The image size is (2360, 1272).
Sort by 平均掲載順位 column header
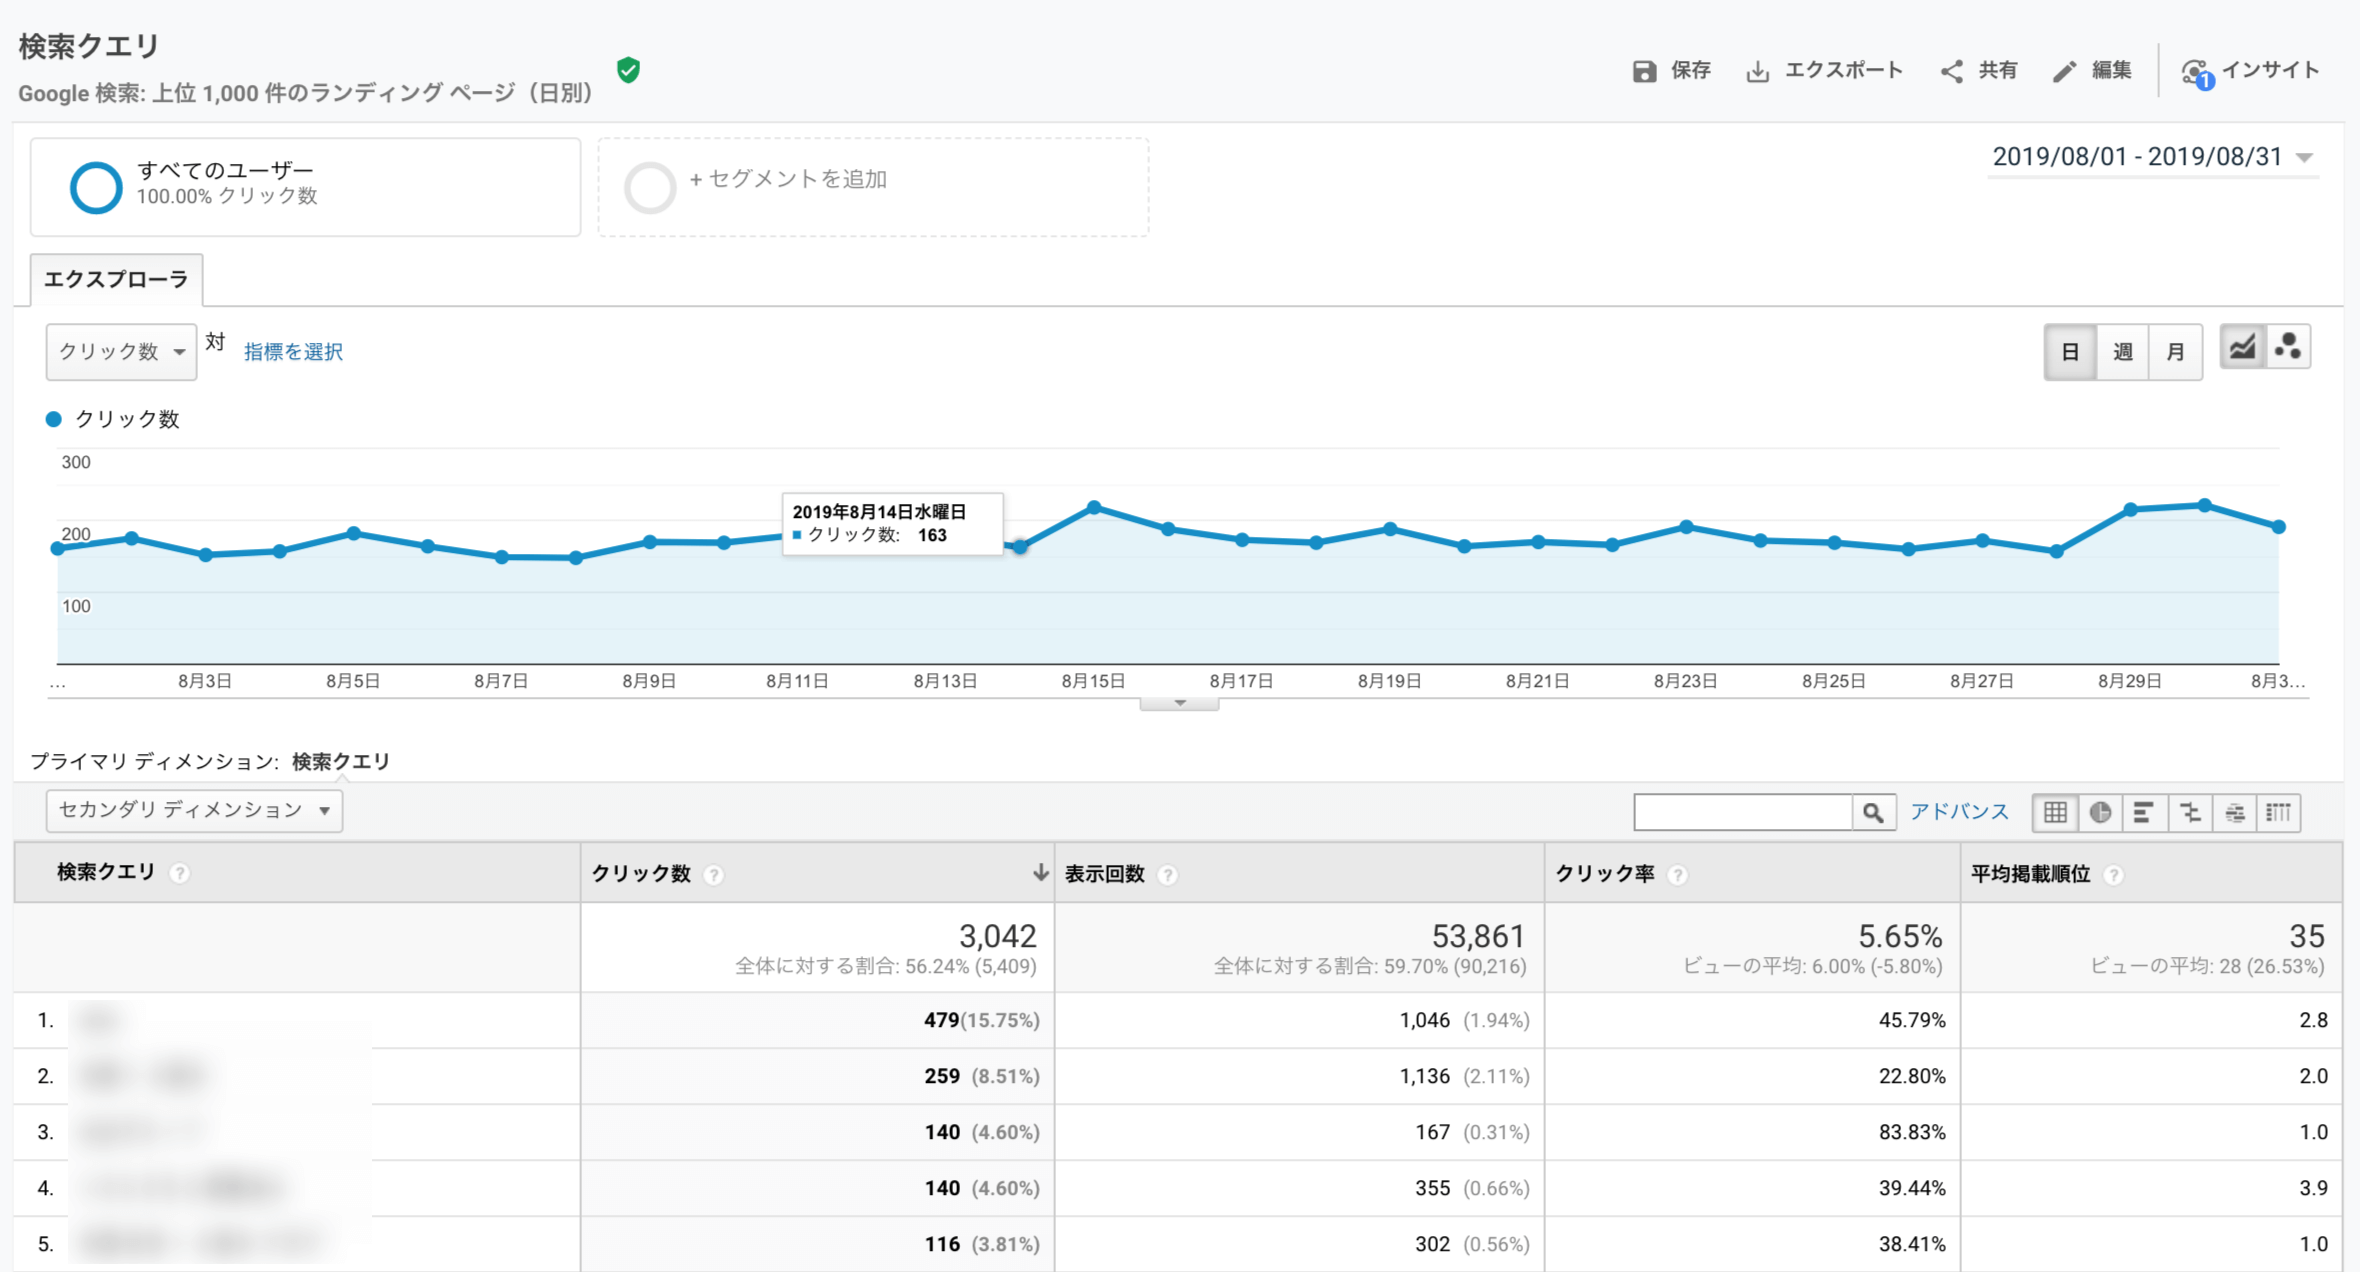[x=2030, y=874]
